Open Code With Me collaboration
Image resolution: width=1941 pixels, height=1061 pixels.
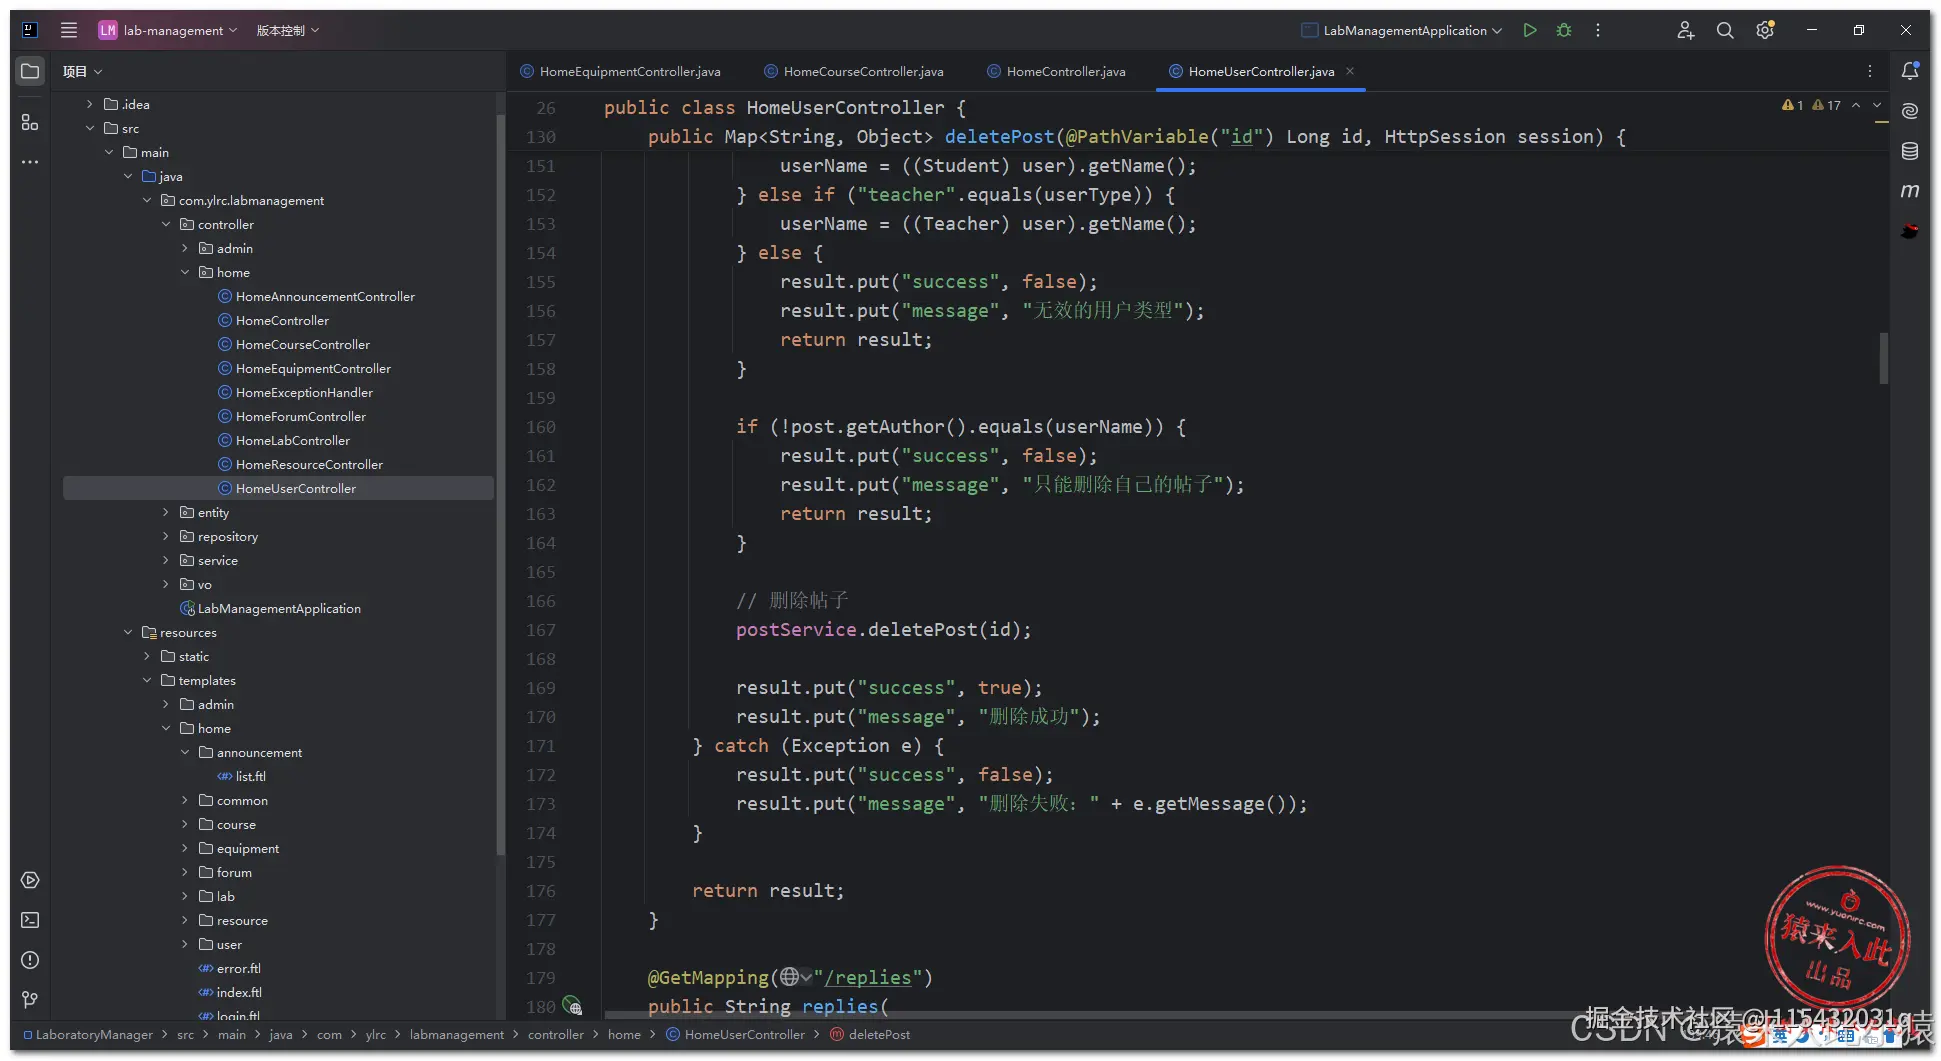pos(1686,30)
